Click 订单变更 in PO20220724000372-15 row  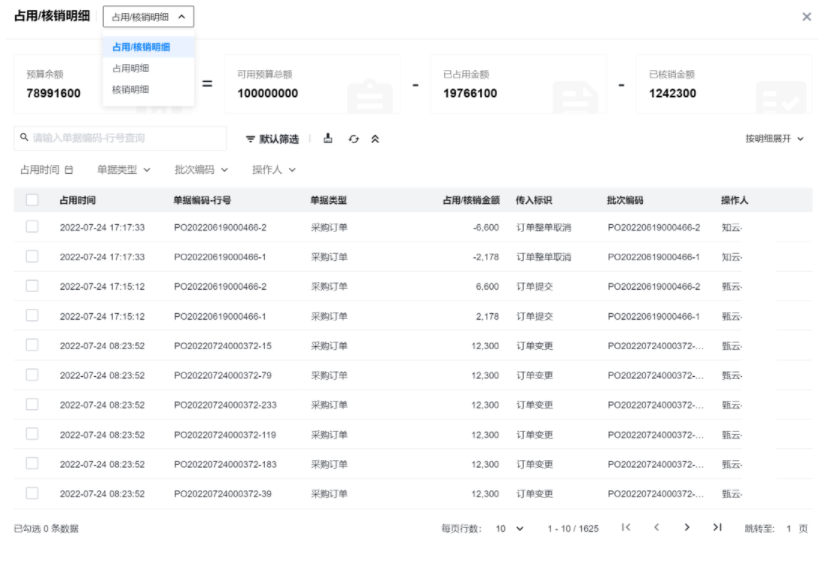pyautogui.click(x=535, y=346)
